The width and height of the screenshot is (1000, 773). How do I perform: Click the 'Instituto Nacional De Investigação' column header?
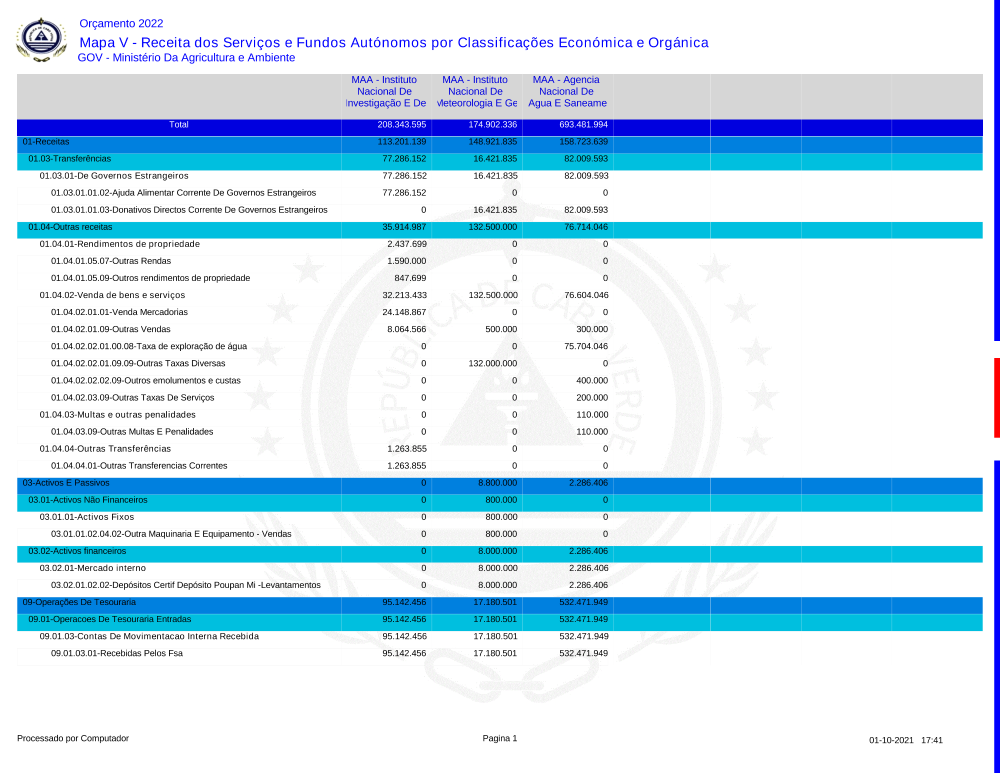[x=385, y=91]
